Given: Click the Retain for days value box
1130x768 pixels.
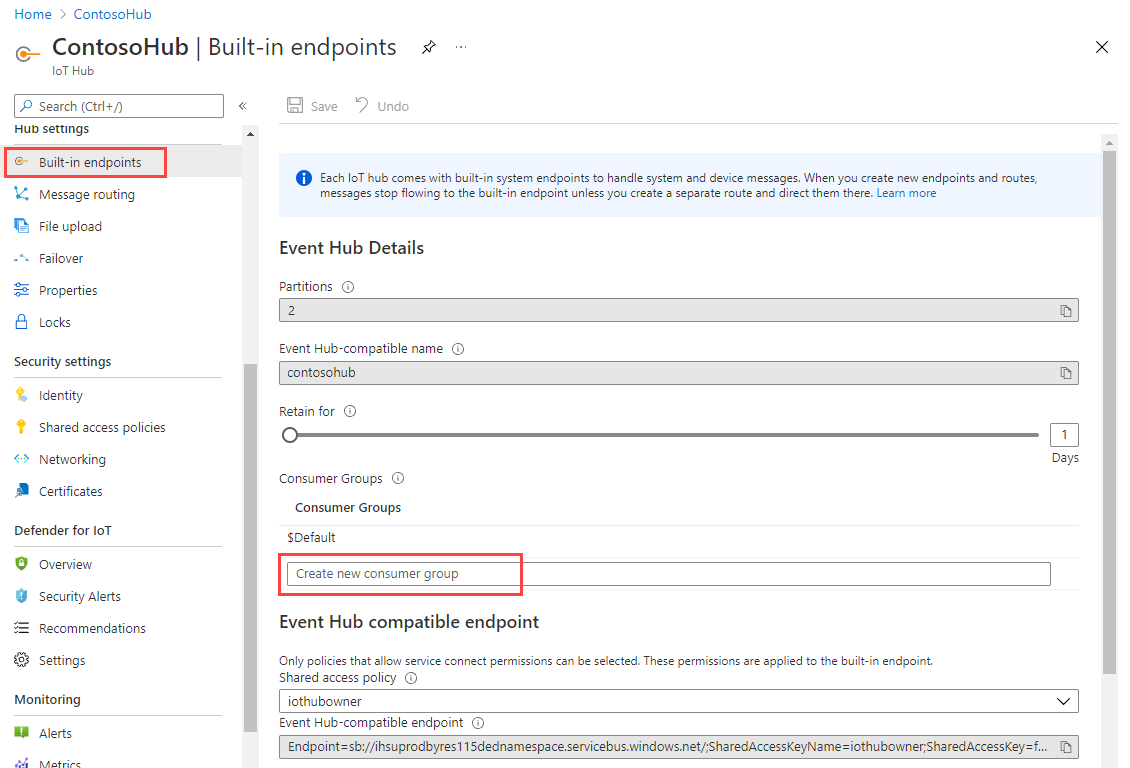Looking at the screenshot, I should (1064, 435).
